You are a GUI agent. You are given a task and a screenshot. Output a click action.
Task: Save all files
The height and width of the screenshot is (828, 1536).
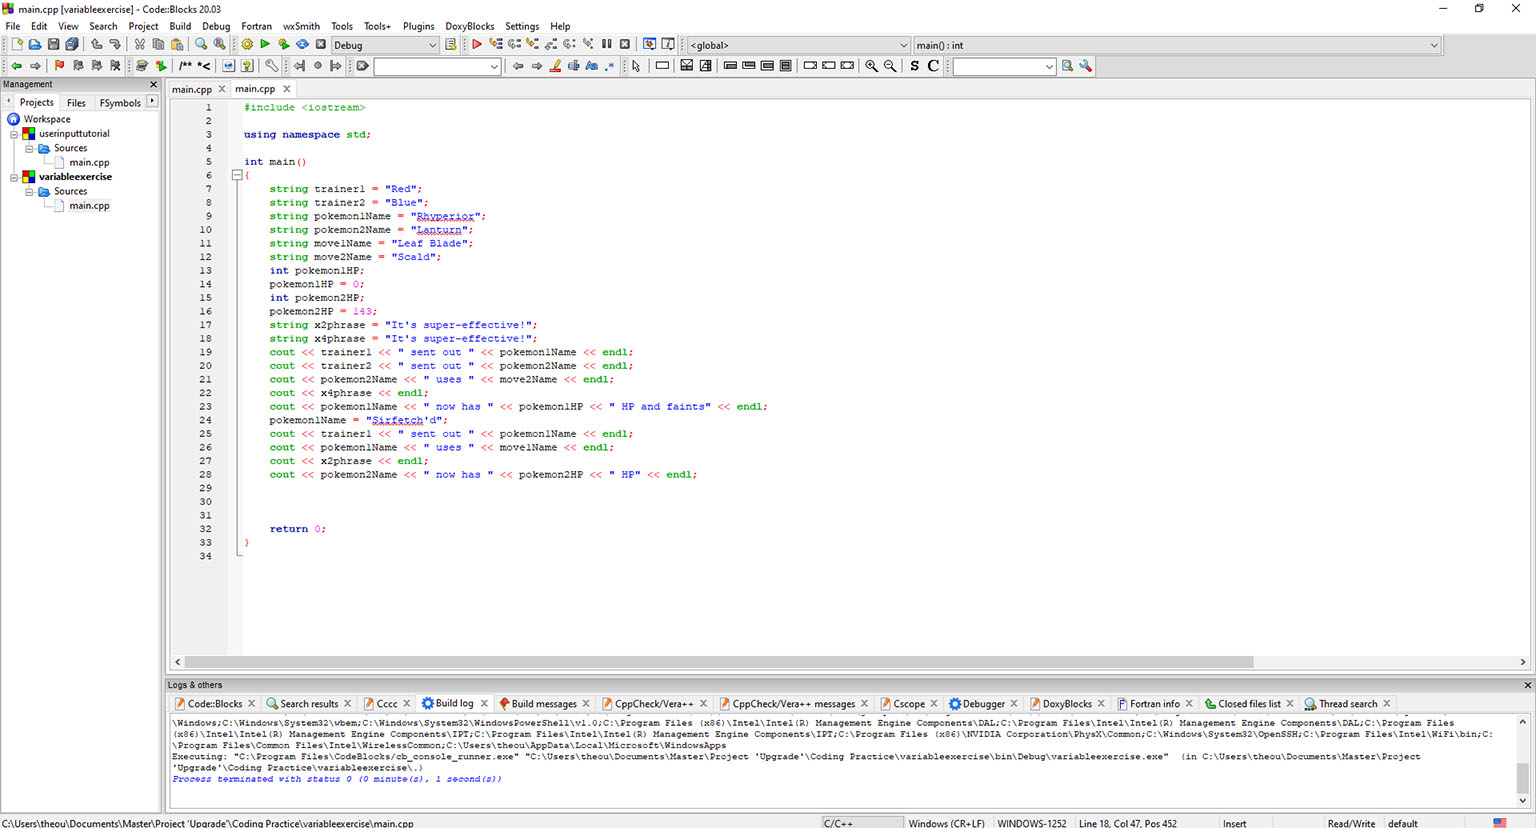point(72,45)
